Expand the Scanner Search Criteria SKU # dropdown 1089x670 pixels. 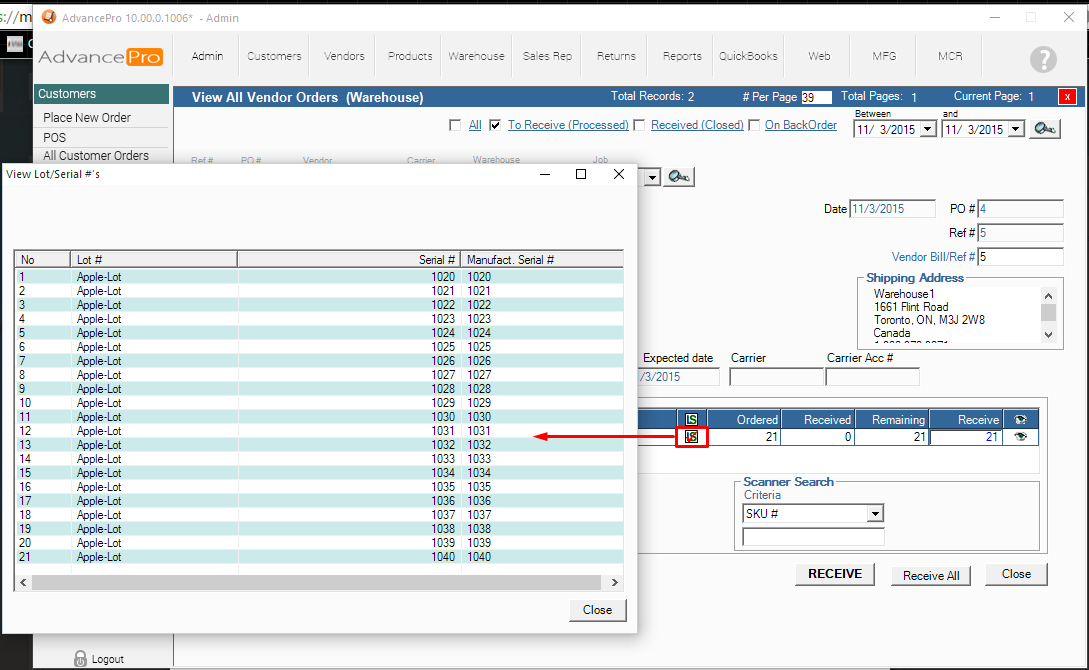875,514
